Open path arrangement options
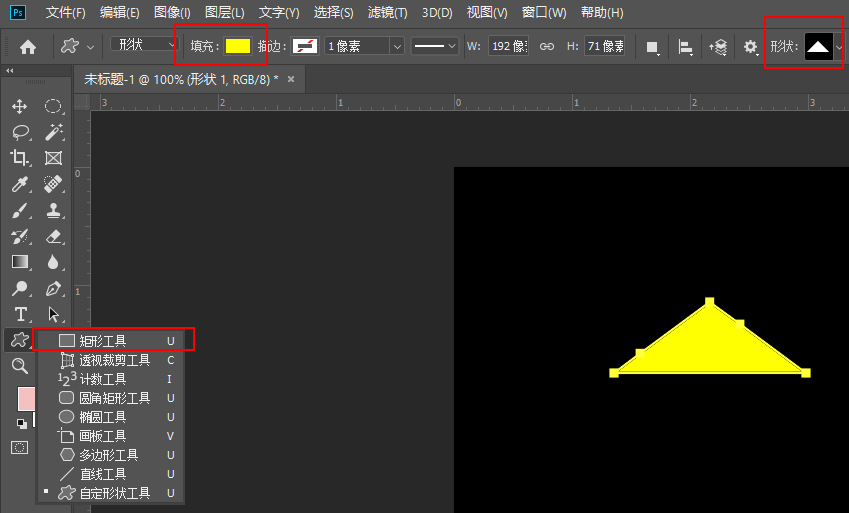The image size is (849, 513). [x=718, y=47]
